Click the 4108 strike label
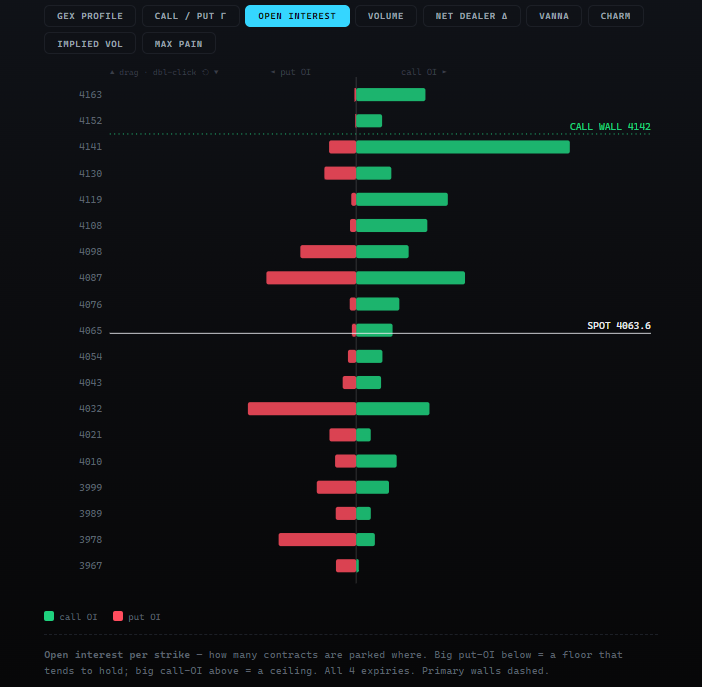702x687 pixels. pos(90,226)
